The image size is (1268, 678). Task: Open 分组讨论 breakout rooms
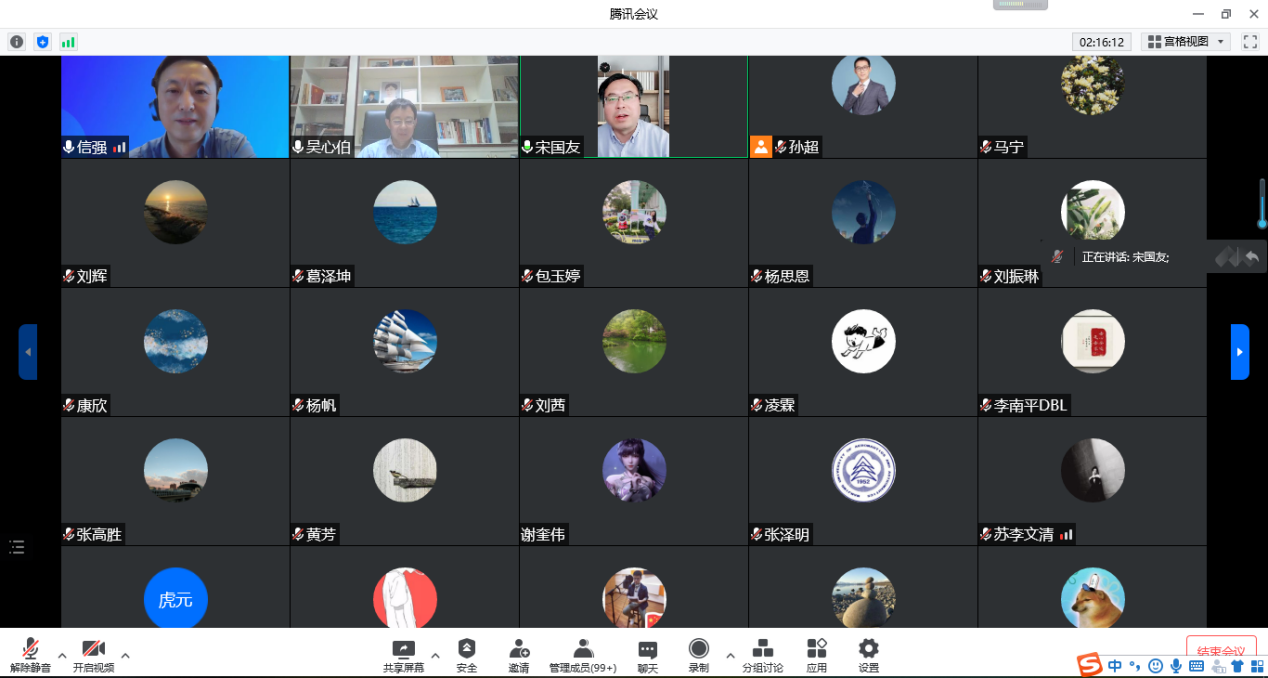pos(763,656)
